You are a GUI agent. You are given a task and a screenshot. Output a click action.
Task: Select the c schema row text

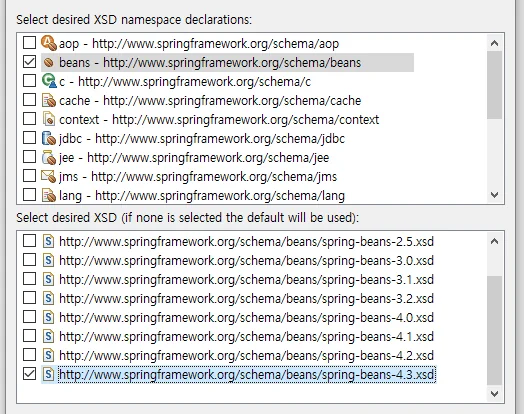coord(185,82)
